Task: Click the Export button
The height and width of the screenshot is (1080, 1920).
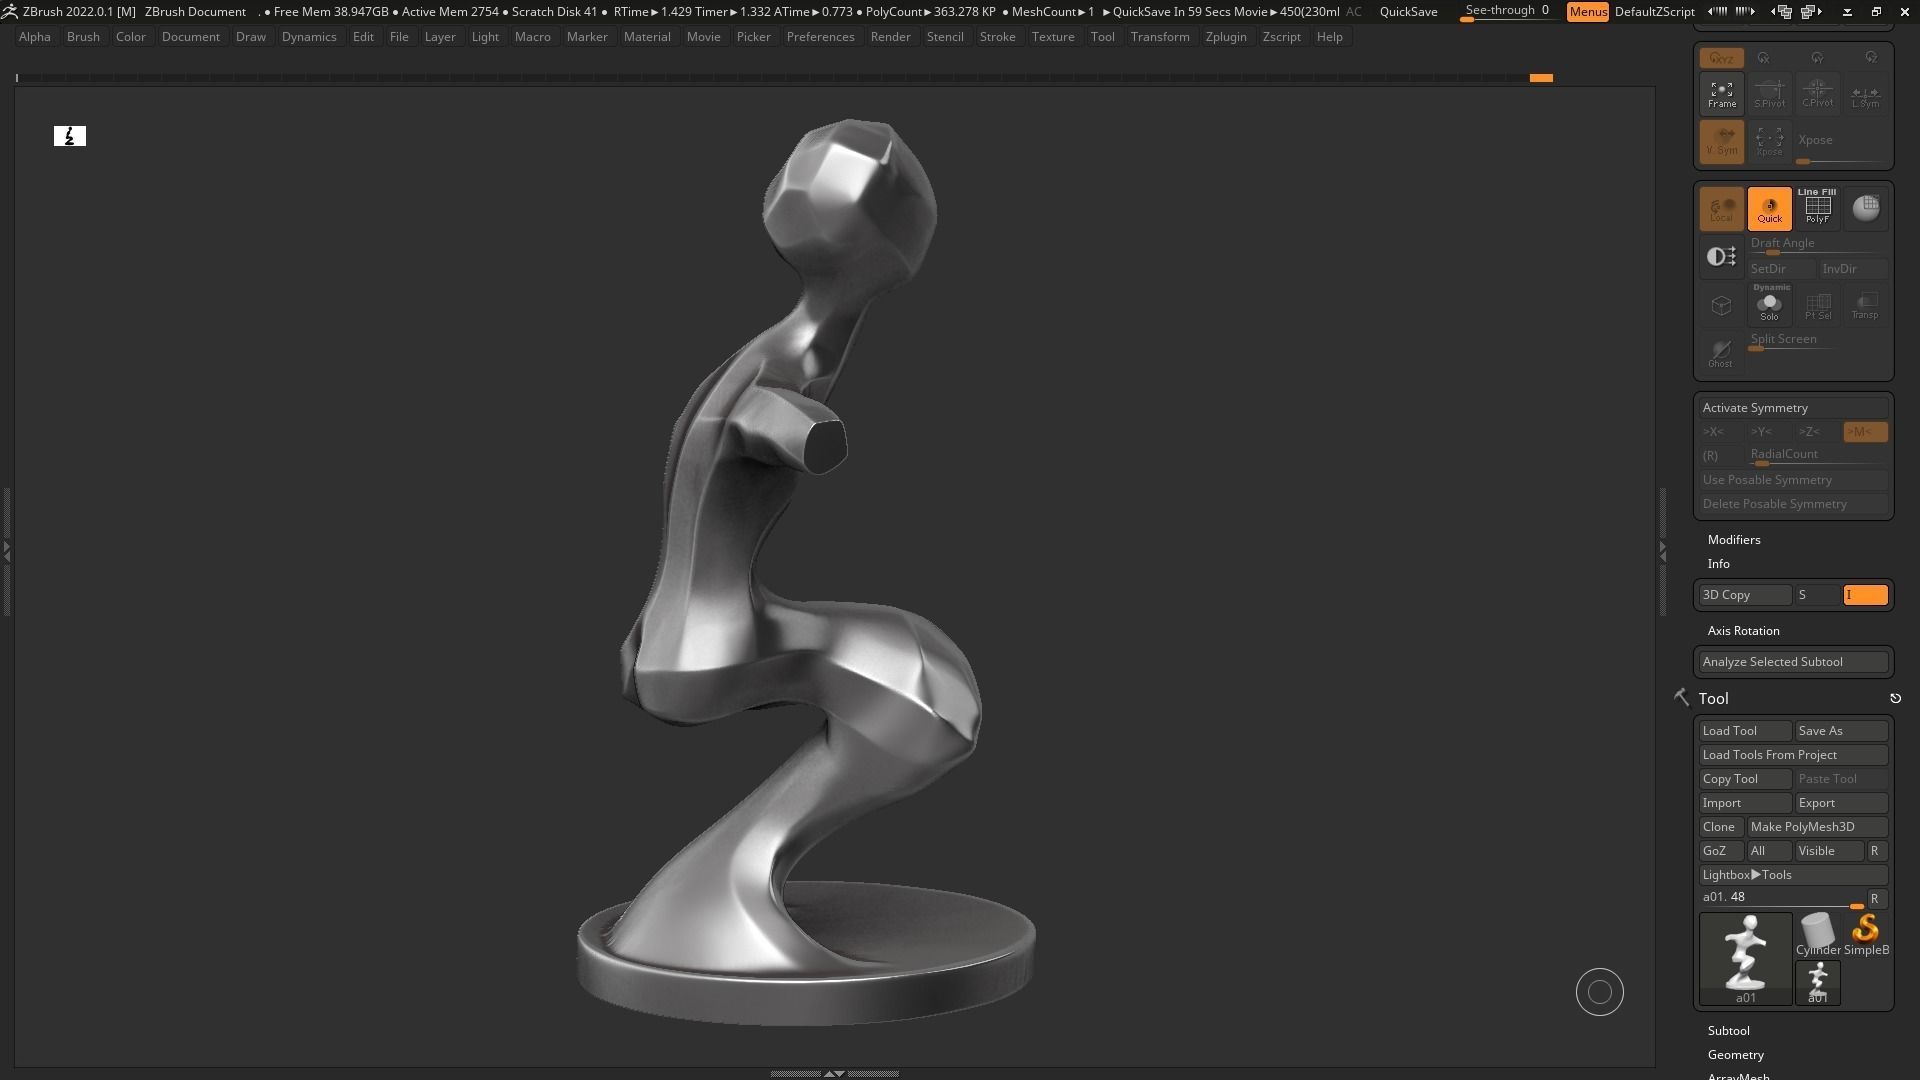Action: tap(1841, 803)
